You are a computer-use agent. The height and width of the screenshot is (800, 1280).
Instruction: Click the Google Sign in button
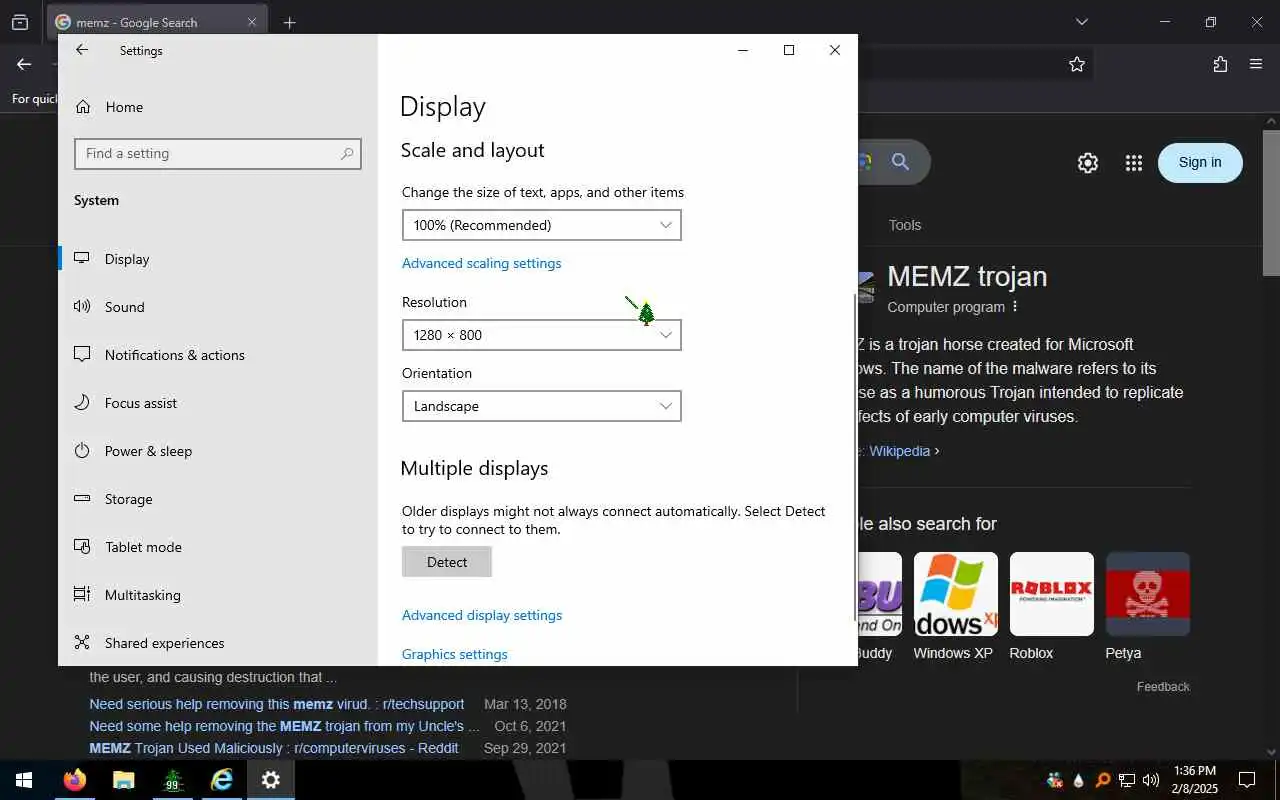(1200, 162)
